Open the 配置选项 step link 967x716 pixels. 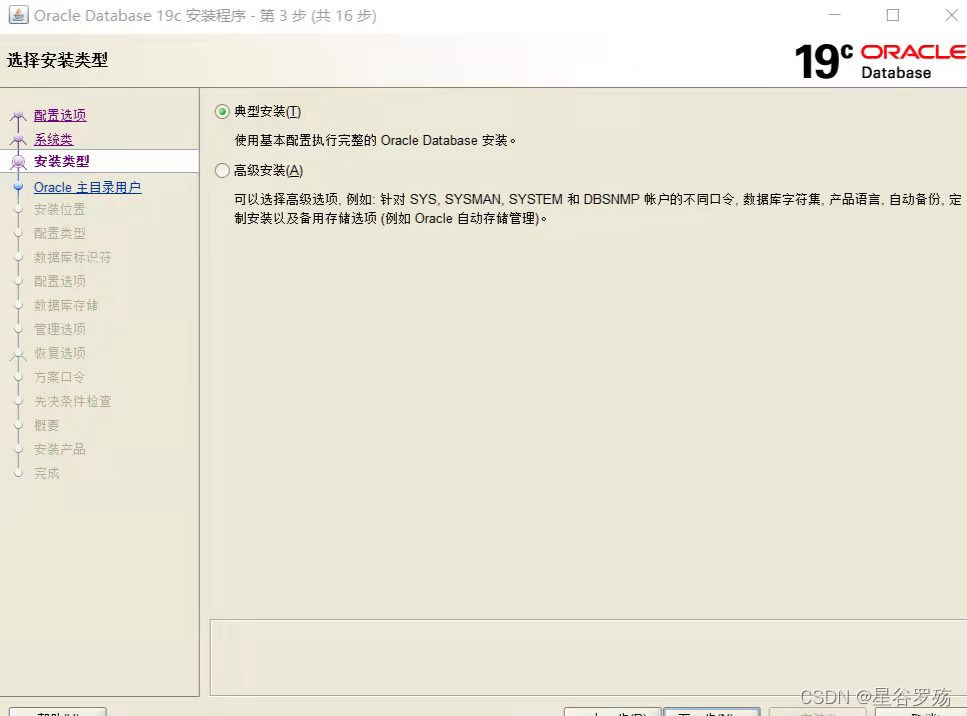point(60,115)
